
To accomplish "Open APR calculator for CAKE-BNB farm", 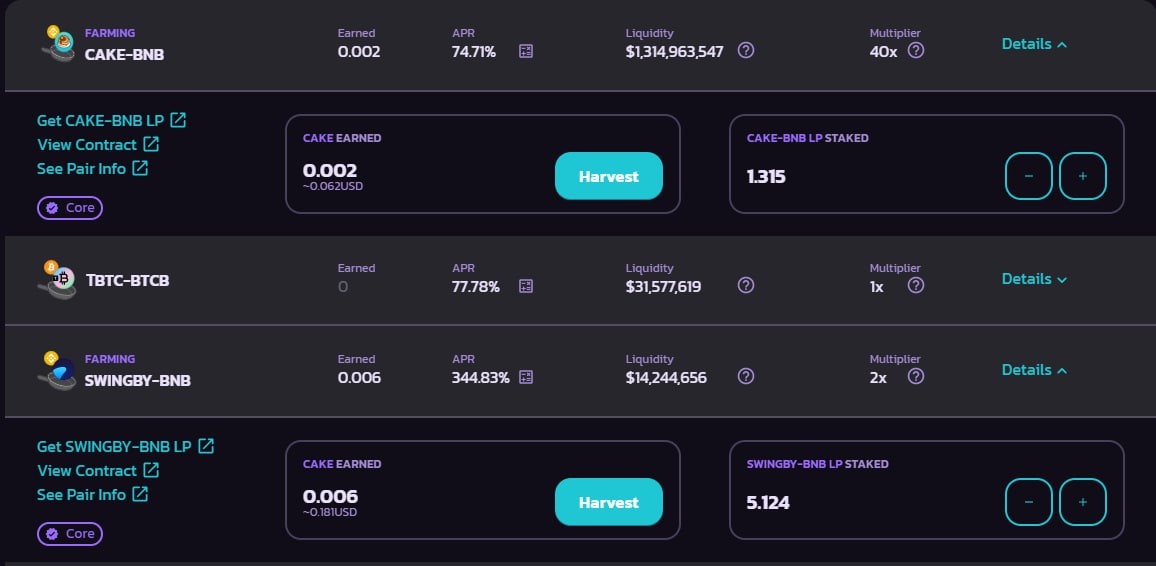I will 526,51.
